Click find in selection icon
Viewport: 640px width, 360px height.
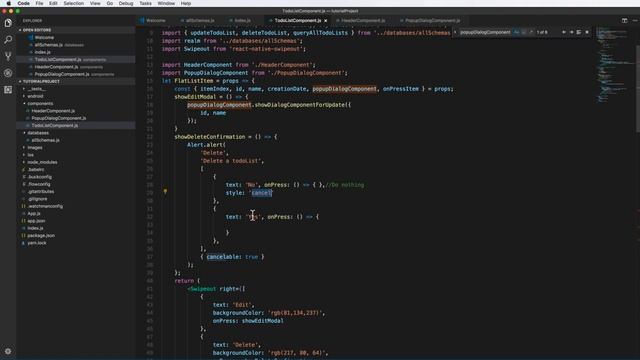[x=579, y=32]
